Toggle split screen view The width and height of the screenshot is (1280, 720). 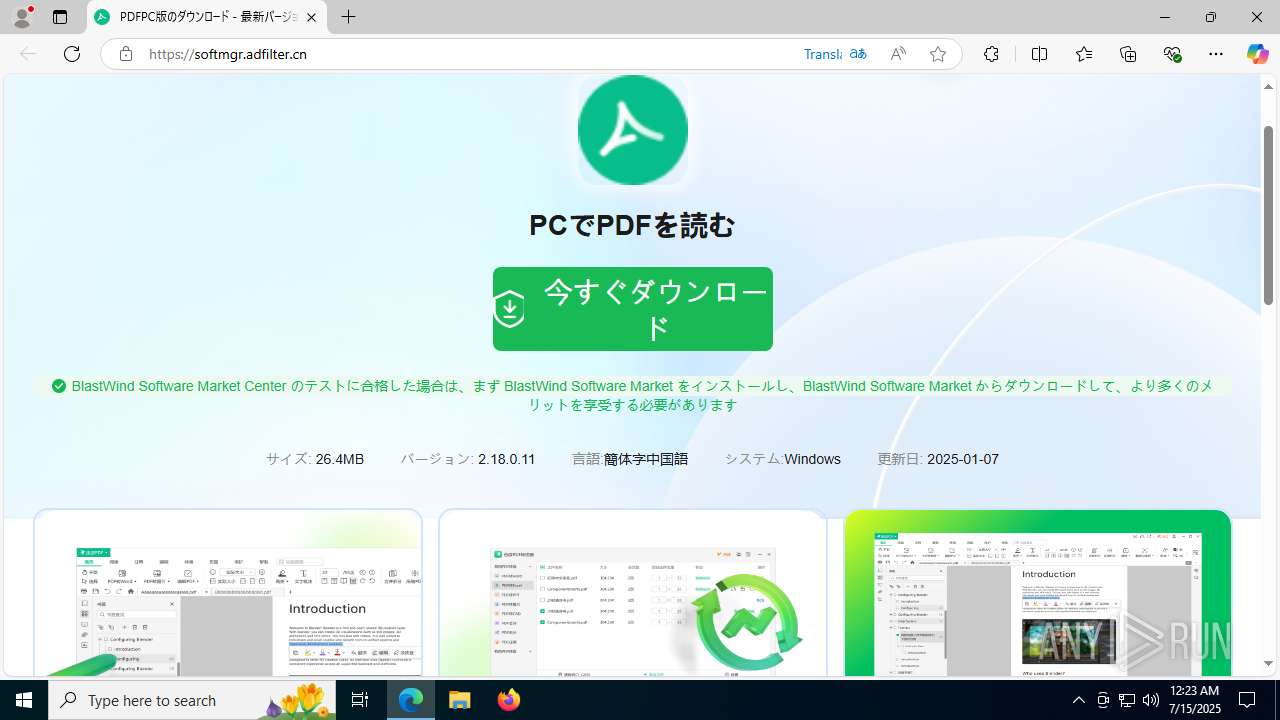1039,54
